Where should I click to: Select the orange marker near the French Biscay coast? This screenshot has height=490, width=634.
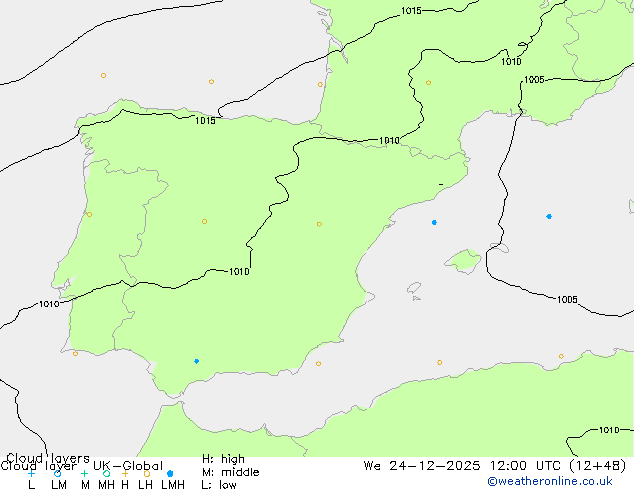[x=320, y=84]
